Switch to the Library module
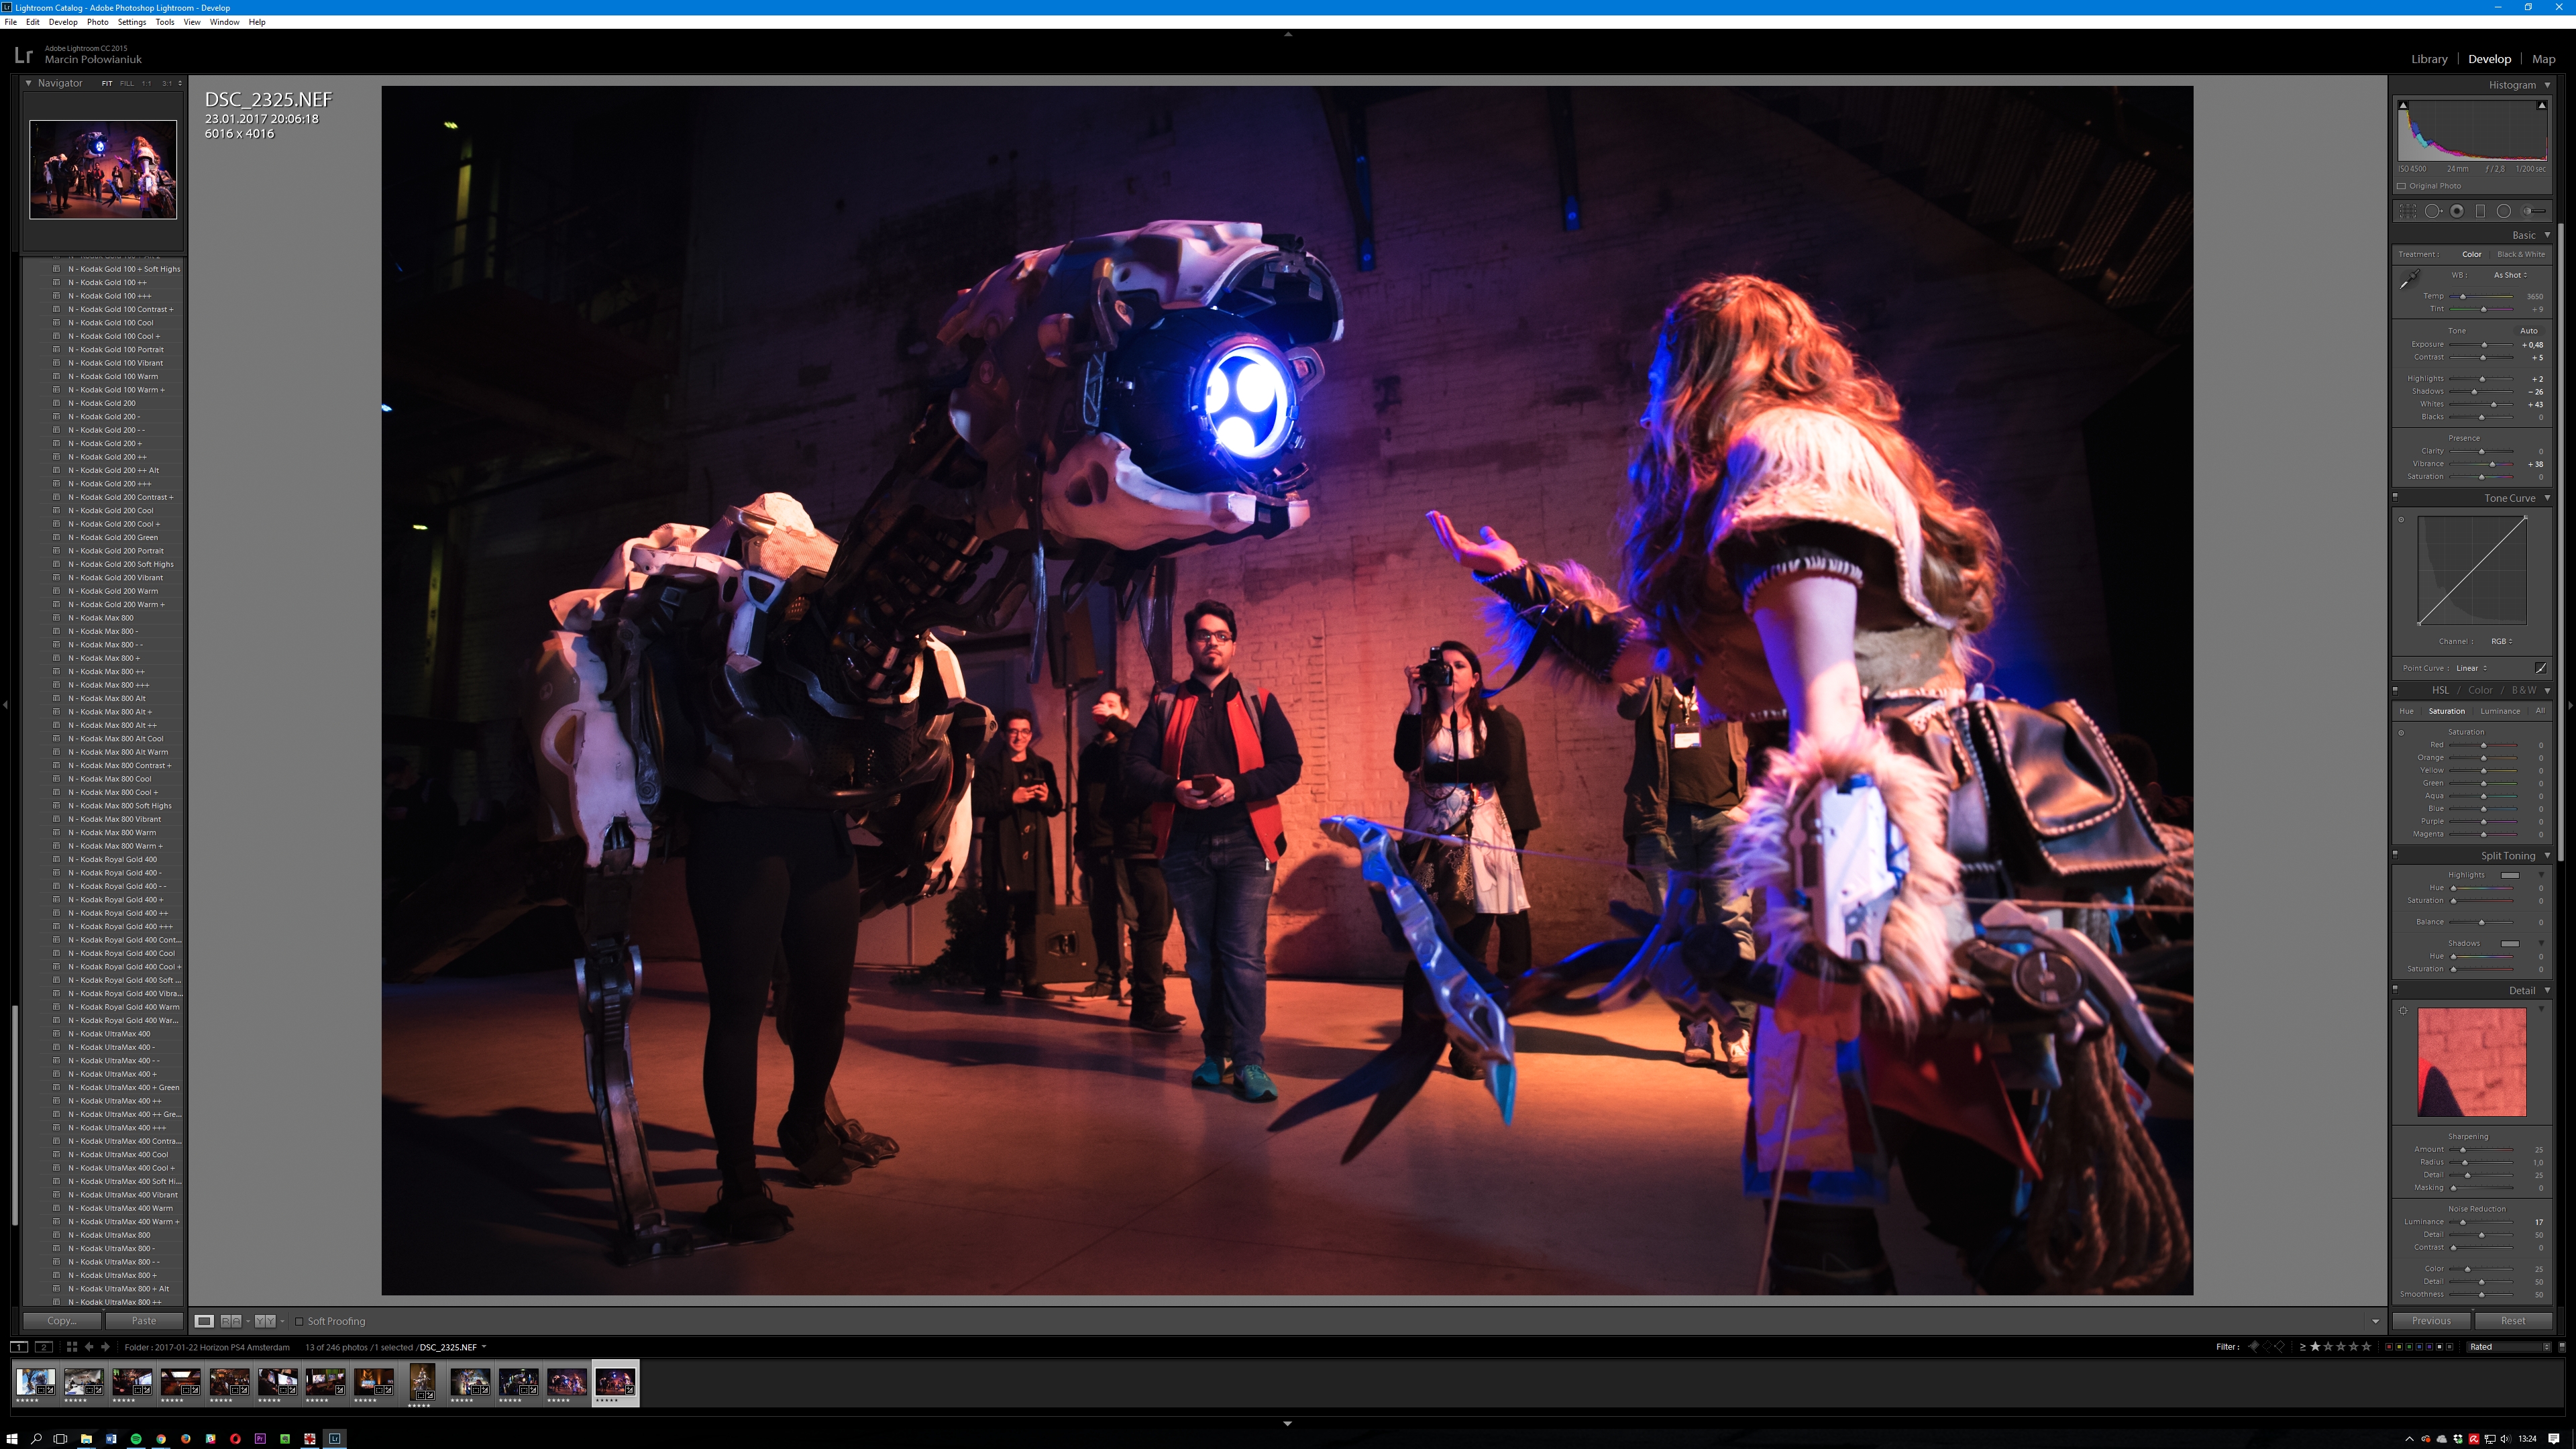 [2428, 59]
